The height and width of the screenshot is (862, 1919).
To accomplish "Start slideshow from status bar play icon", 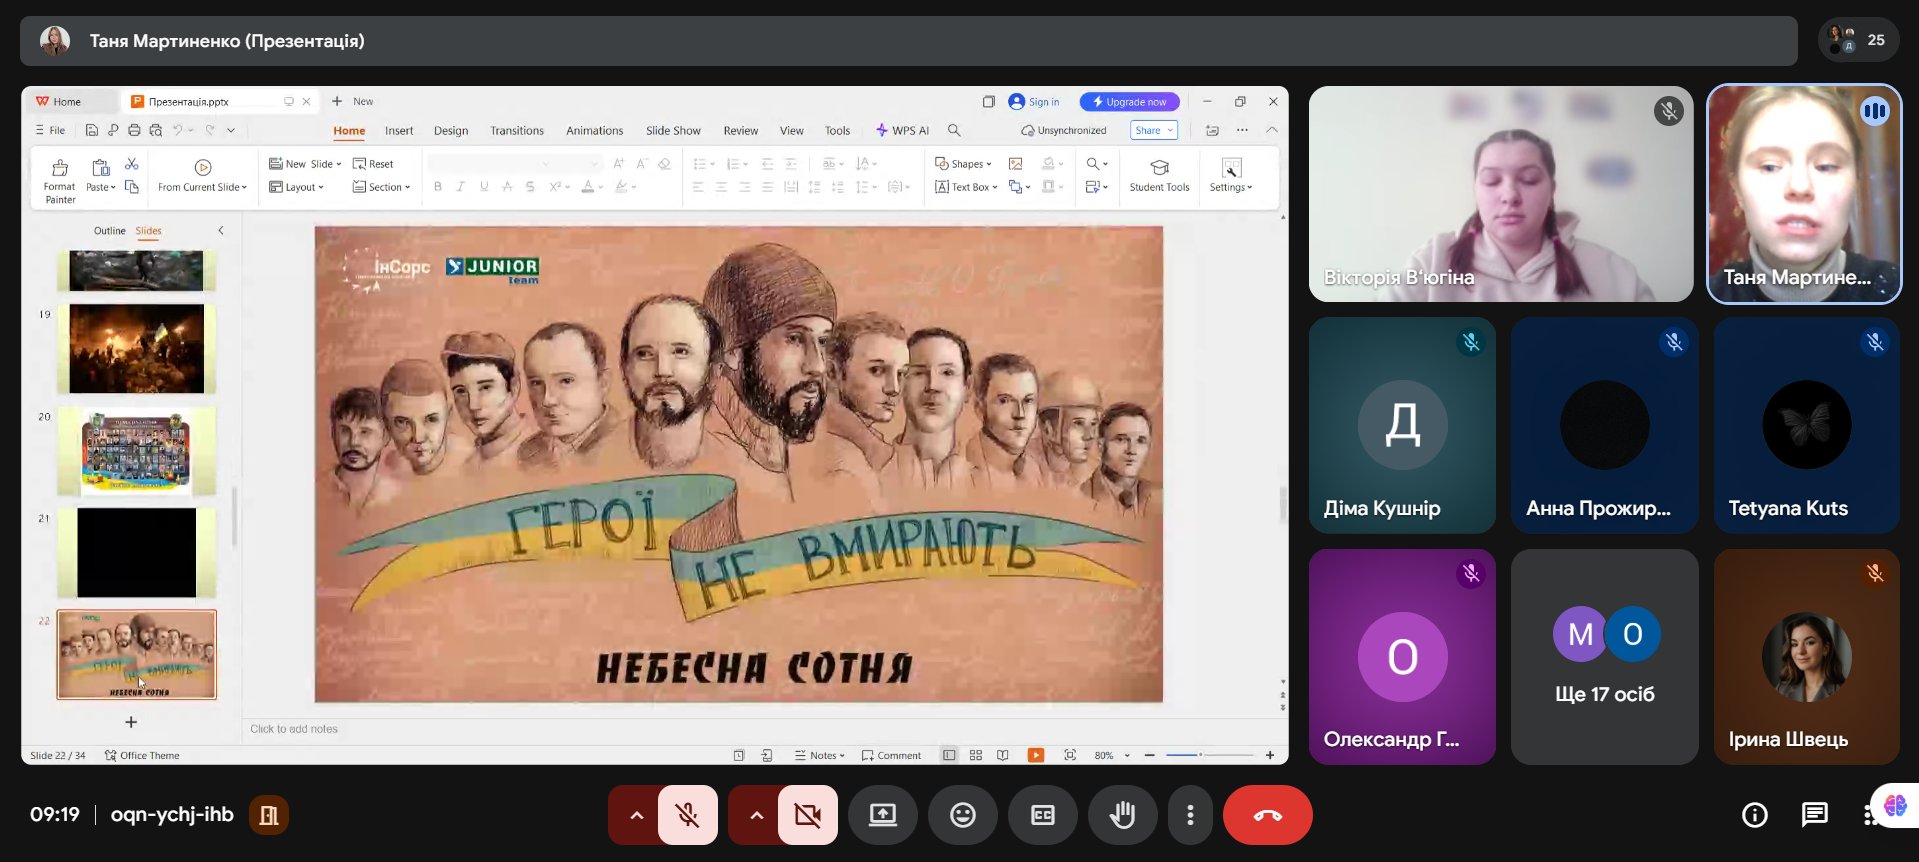I will point(1036,755).
